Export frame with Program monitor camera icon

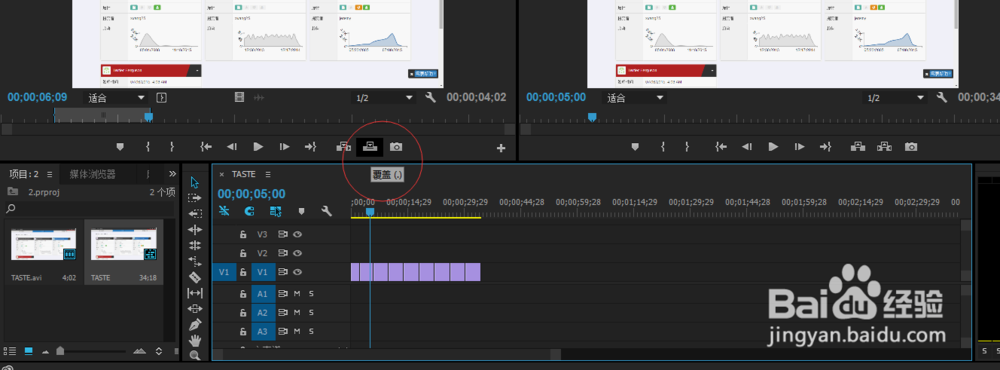tap(911, 147)
